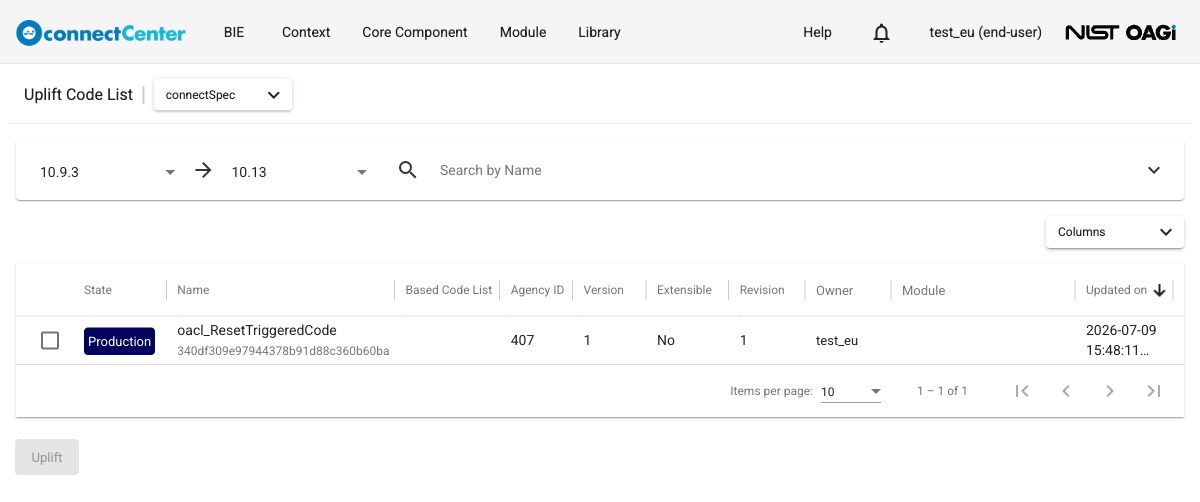Click the Extensible value No

tap(666, 340)
